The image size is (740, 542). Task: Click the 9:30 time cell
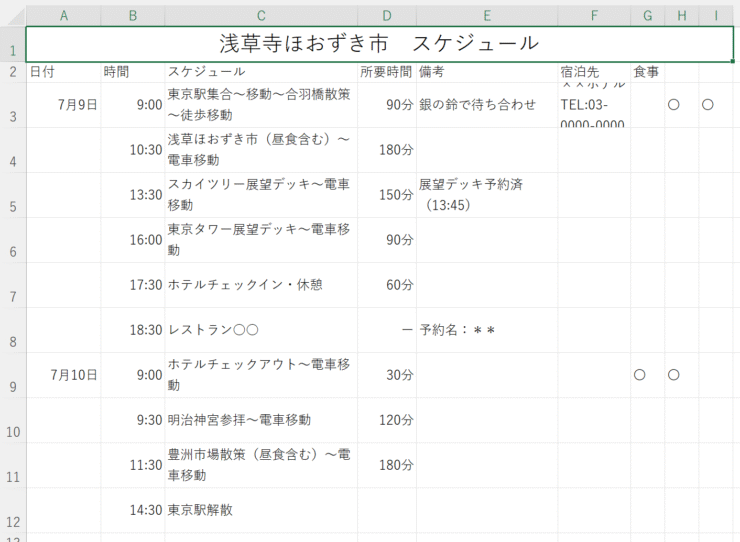(x=133, y=420)
